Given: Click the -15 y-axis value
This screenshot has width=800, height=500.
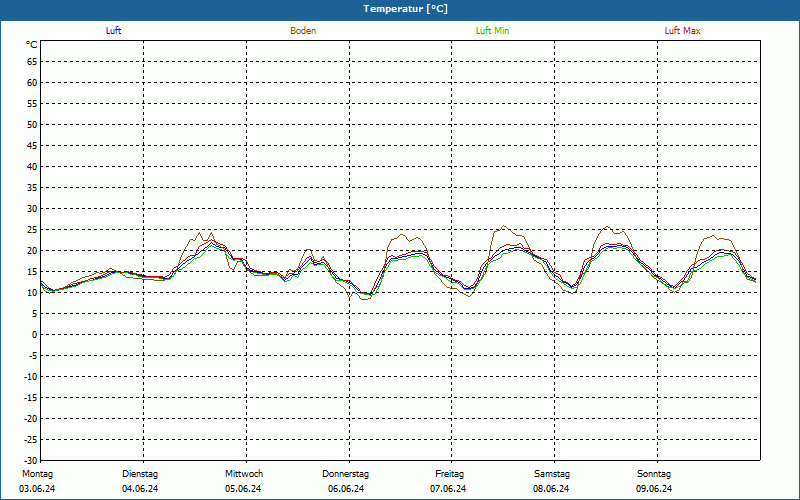Looking at the screenshot, I should point(32,397).
